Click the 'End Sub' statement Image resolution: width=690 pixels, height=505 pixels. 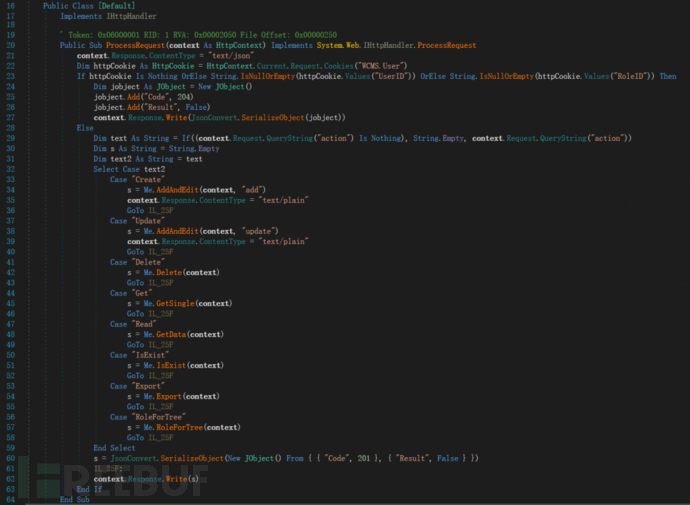pos(75,500)
